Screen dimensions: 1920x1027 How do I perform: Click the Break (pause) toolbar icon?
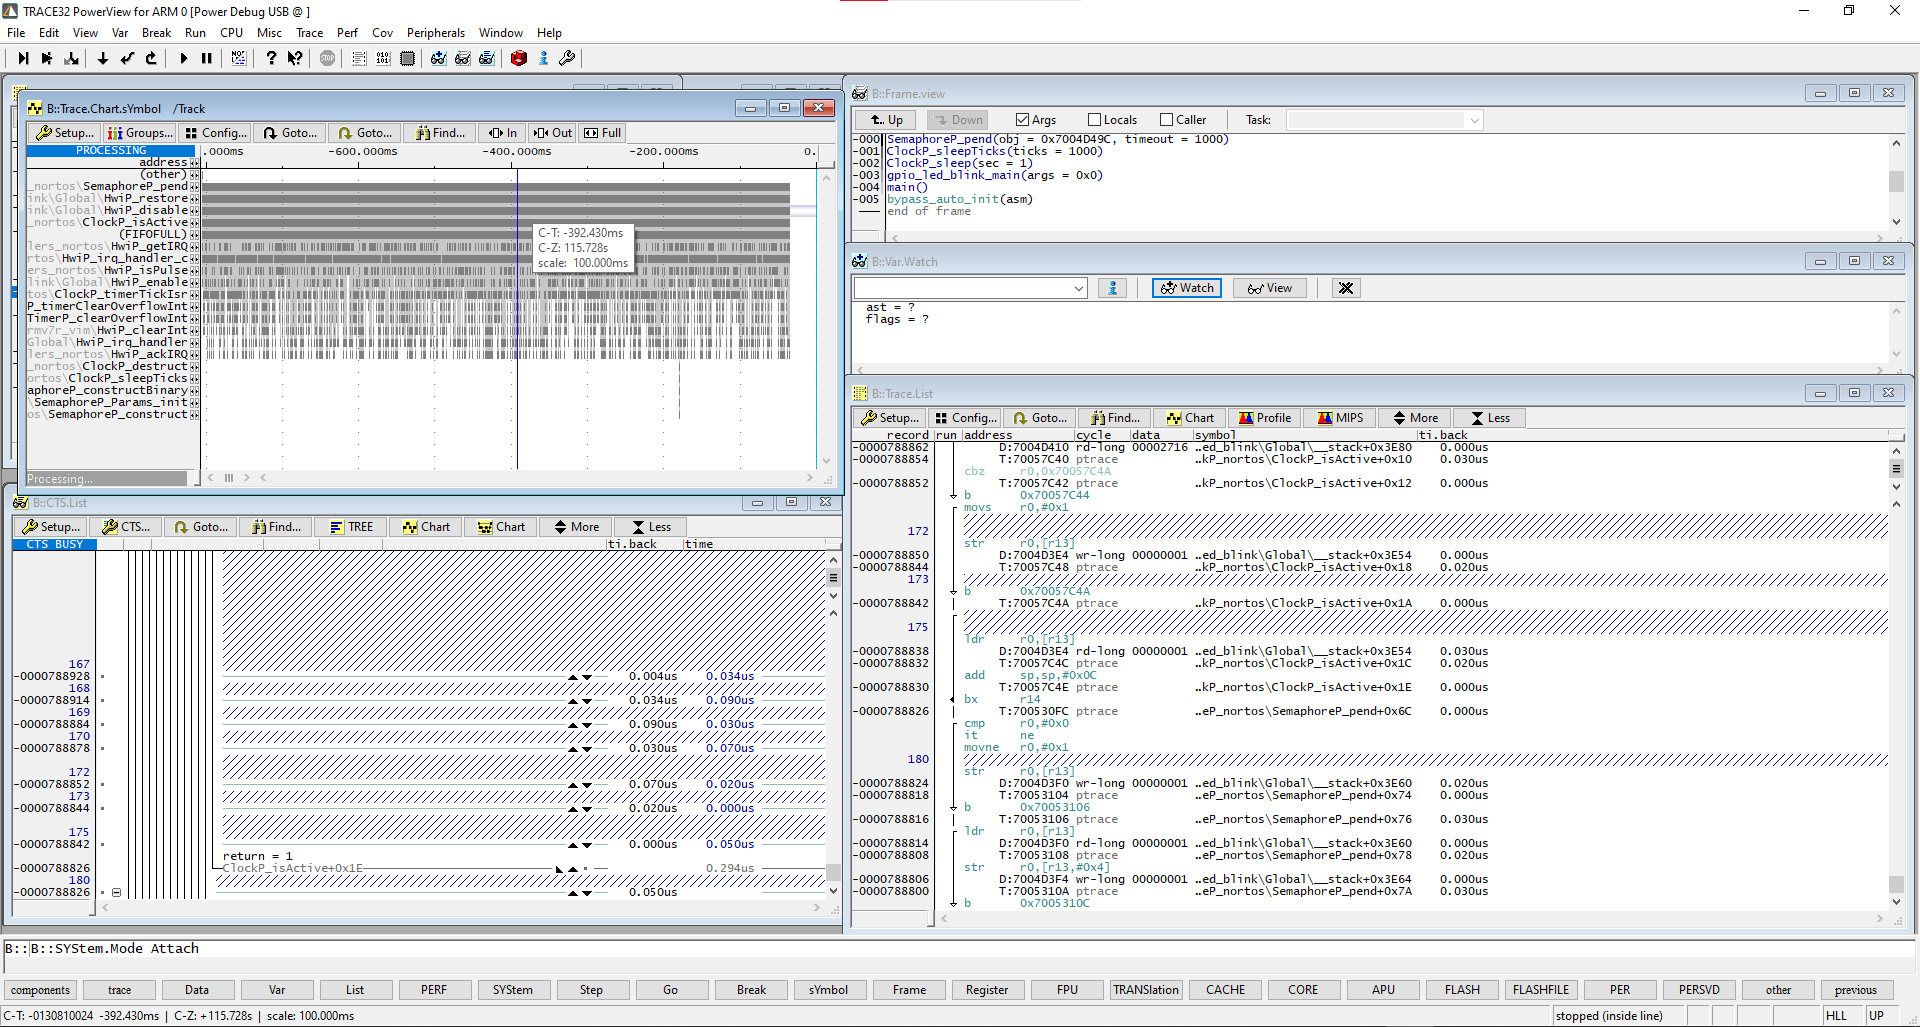click(207, 58)
